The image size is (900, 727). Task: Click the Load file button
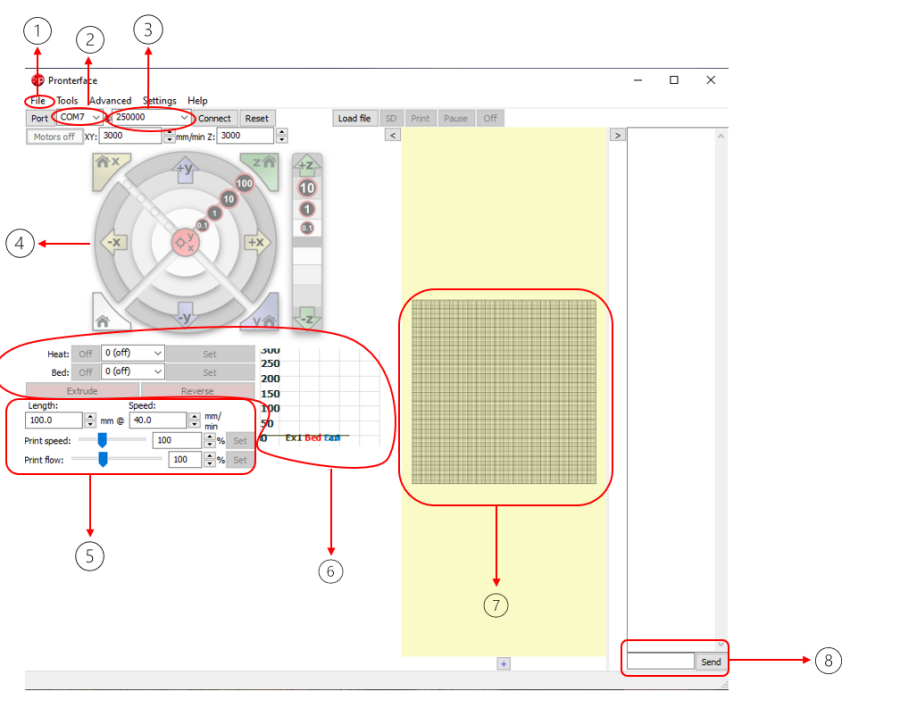pyautogui.click(x=354, y=118)
